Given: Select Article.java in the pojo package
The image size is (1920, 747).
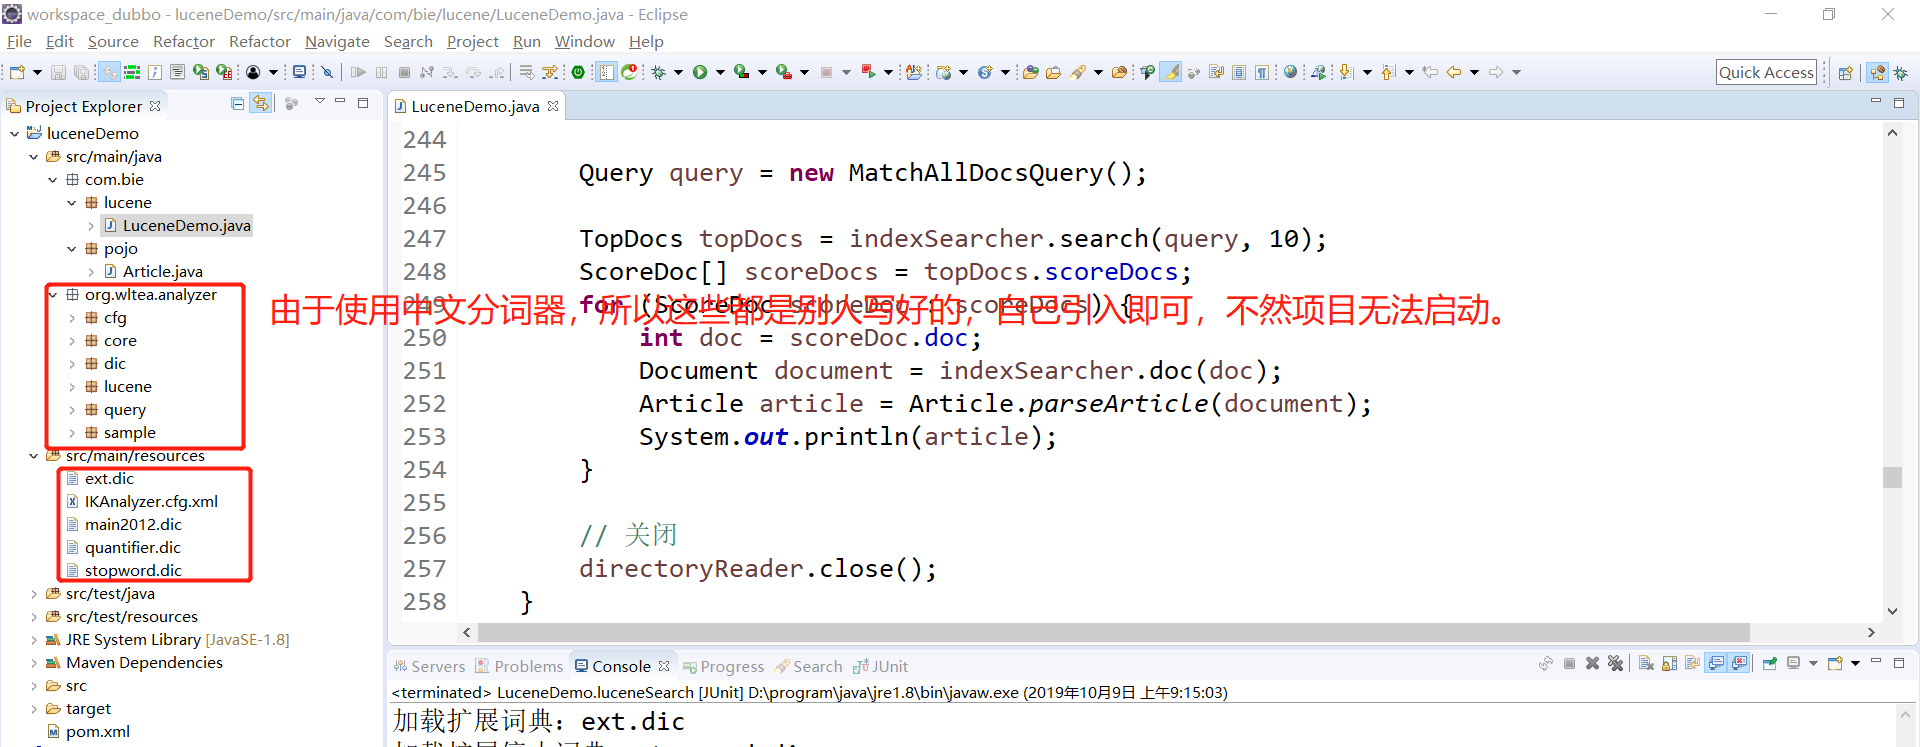Looking at the screenshot, I should click(162, 271).
